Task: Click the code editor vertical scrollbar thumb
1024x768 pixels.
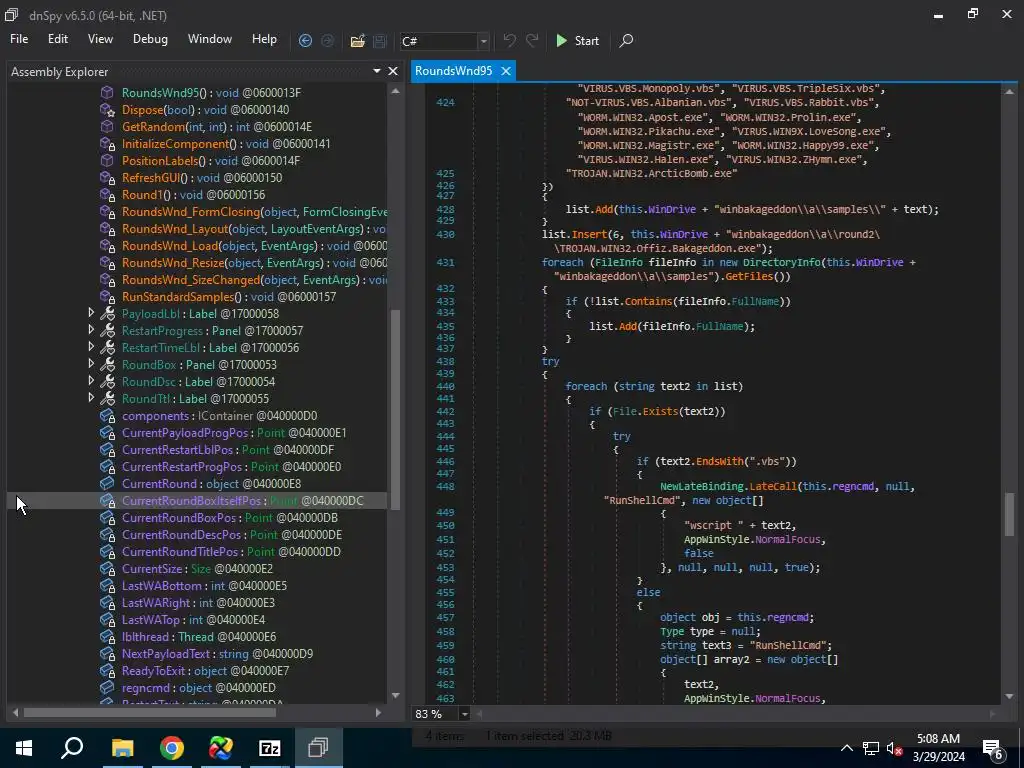Action: (1009, 514)
